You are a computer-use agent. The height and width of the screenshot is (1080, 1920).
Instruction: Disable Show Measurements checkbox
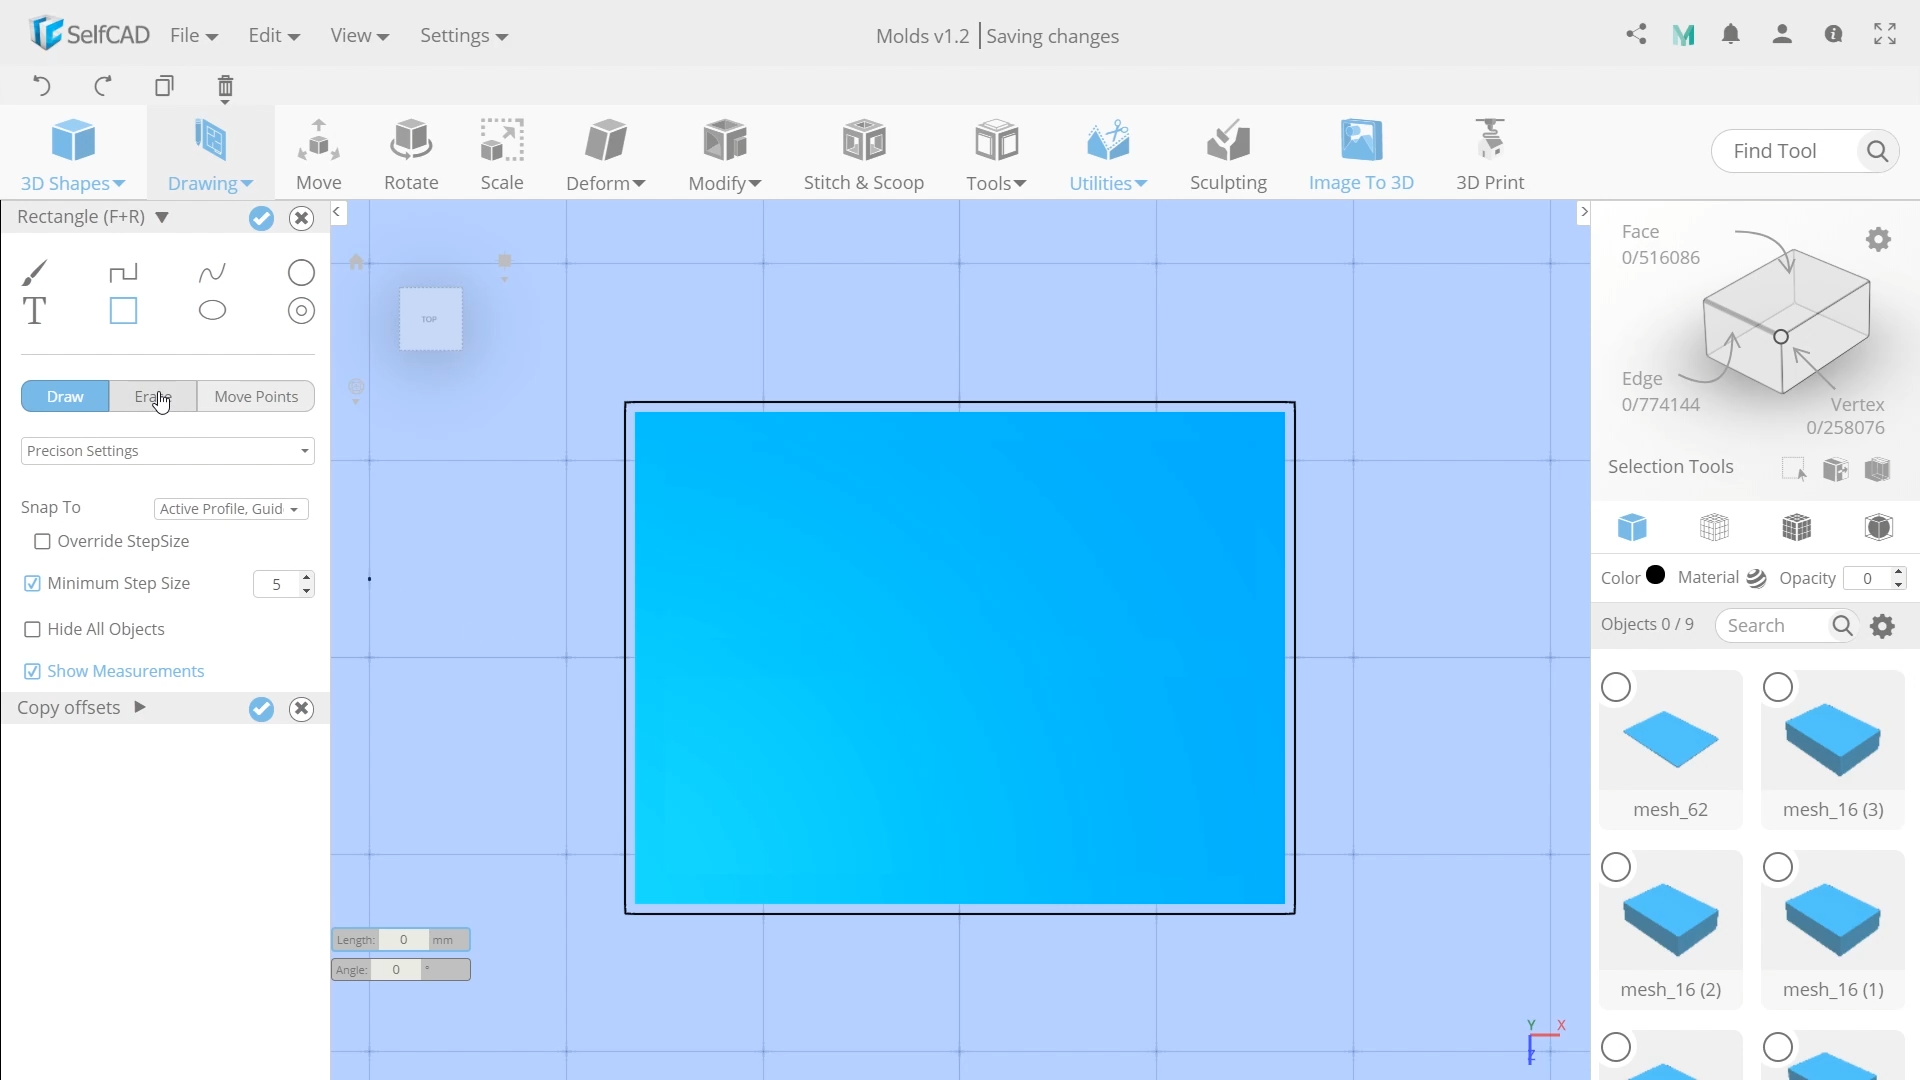coord(33,671)
